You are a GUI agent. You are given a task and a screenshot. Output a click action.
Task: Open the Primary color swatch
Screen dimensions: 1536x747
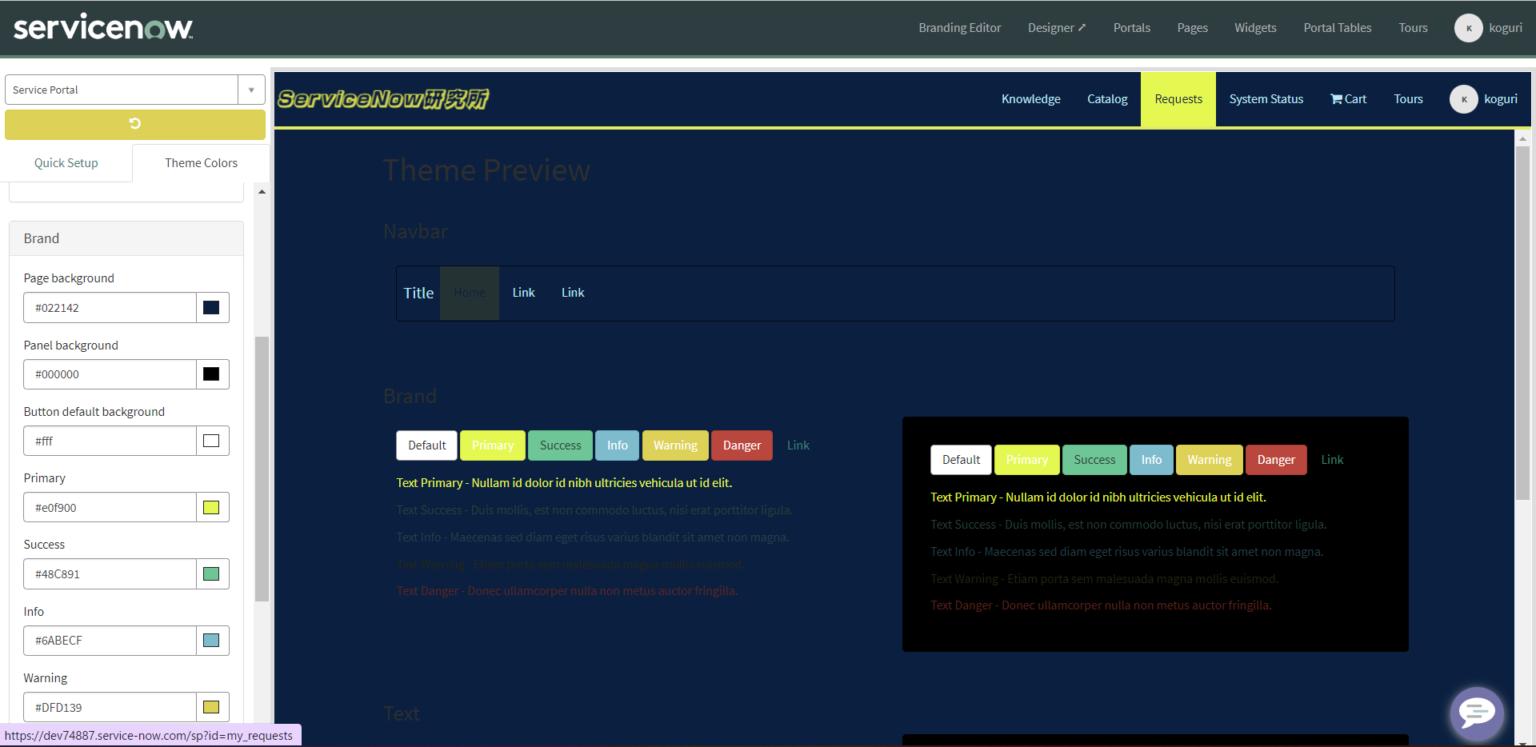coord(211,507)
